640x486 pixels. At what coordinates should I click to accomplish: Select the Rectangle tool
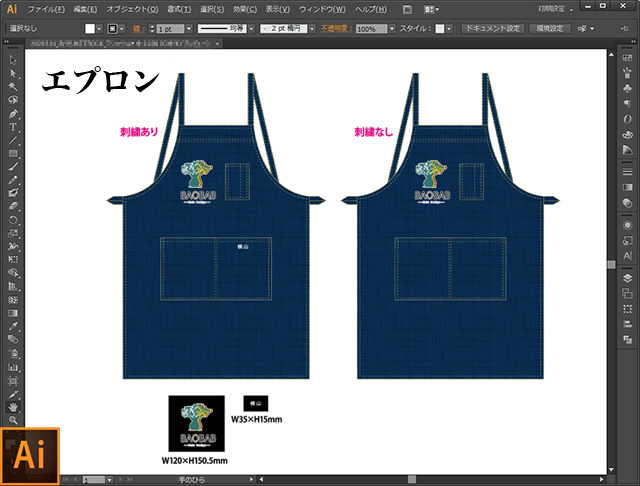(13, 153)
